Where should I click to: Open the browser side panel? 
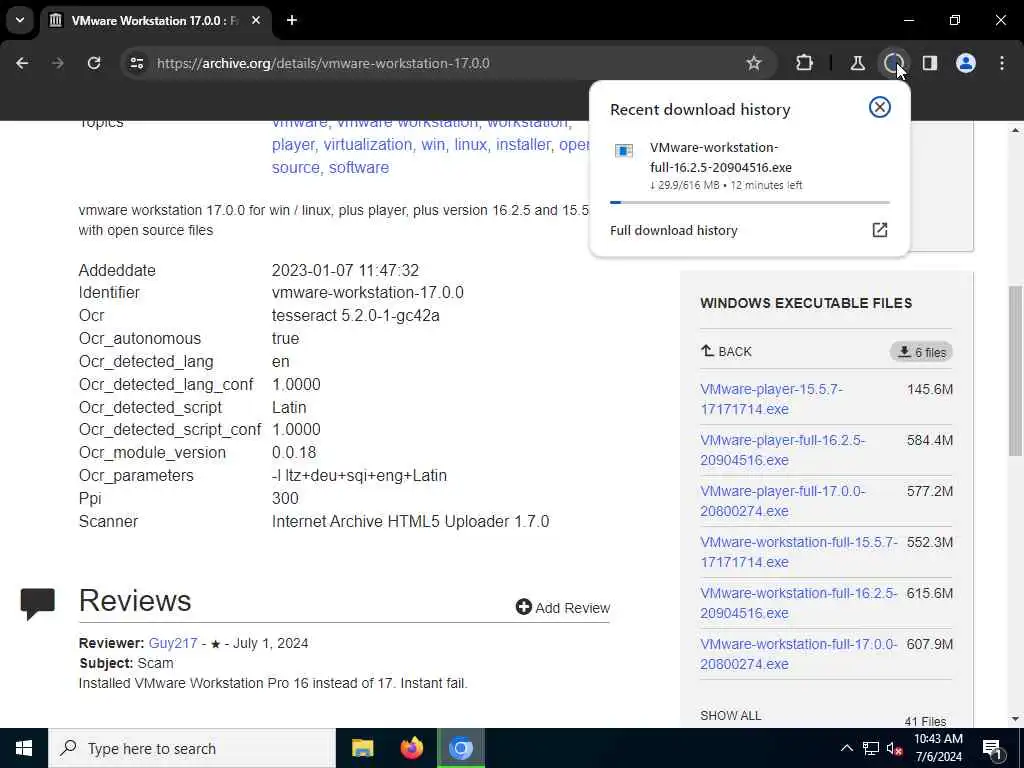click(930, 63)
